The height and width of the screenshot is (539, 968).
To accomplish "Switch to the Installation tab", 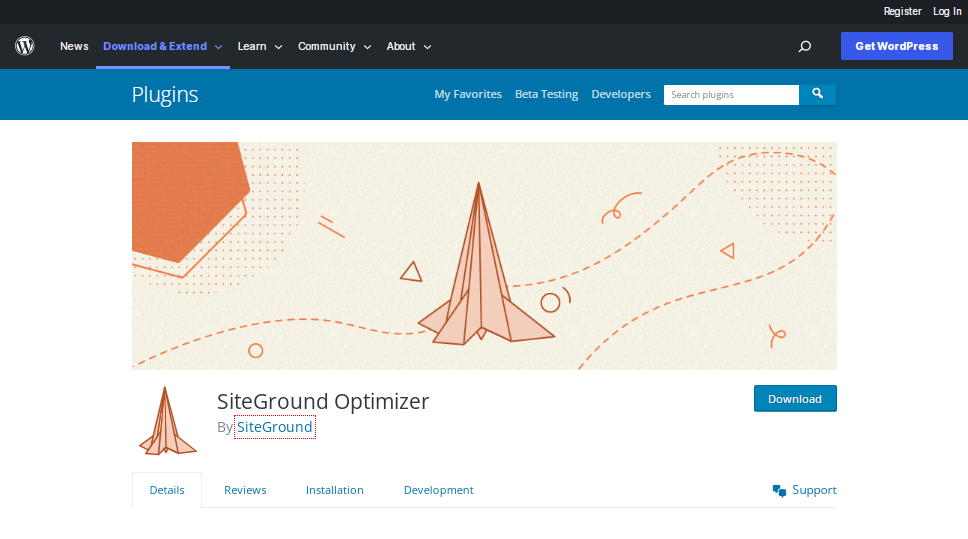I will pyautogui.click(x=335, y=490).
